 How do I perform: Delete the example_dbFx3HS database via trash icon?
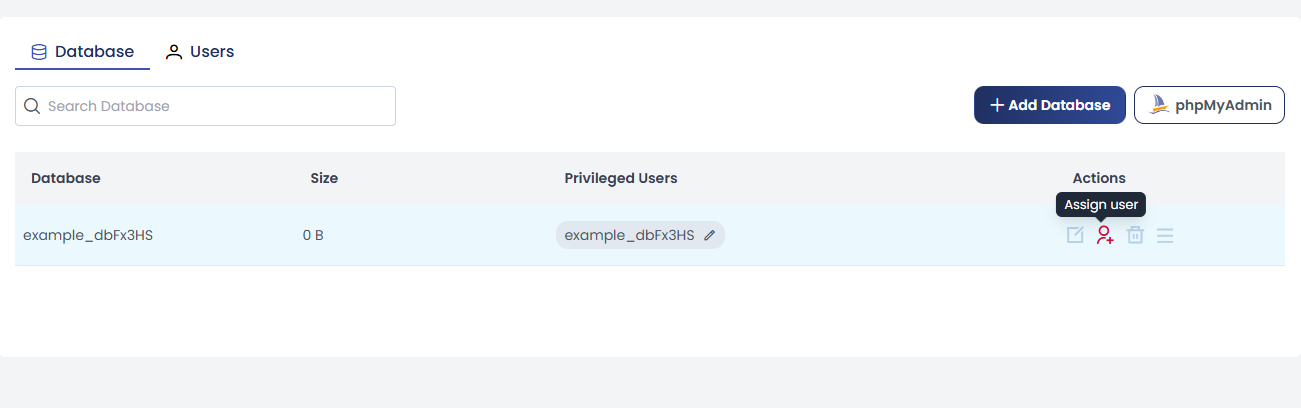tap(1135, 236)
